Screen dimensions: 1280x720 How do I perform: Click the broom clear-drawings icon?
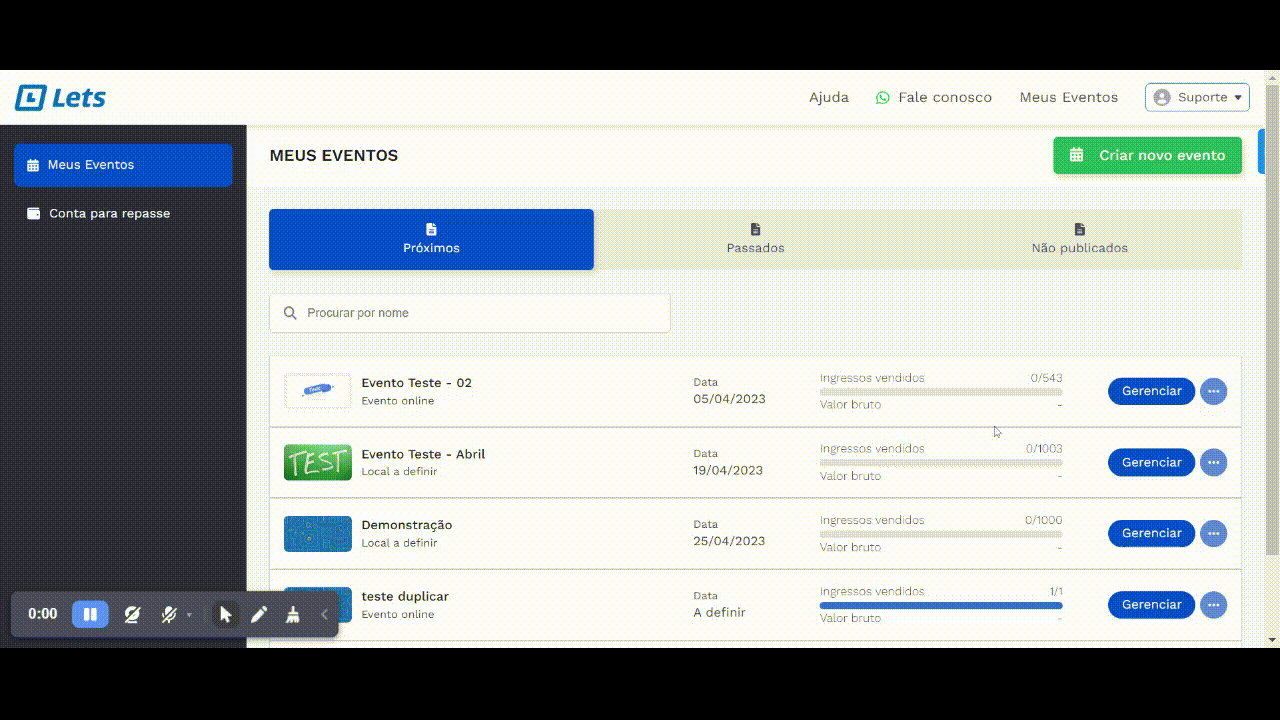click(x=292, y=614)
